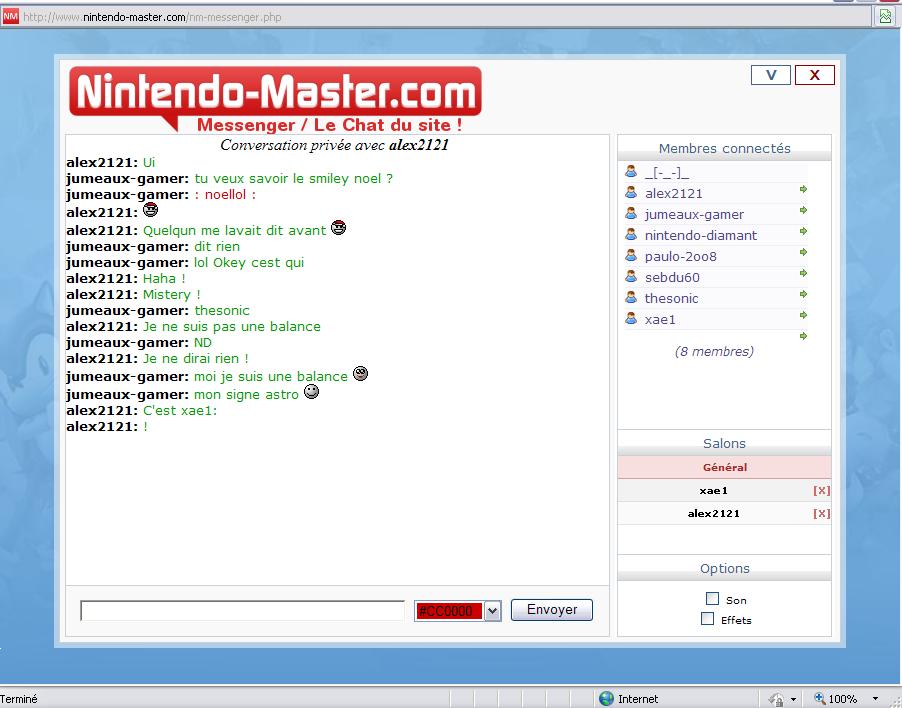Screen dimensions: 902x708
Task: Switch to the xae1 private conversation
Action: (x=714, y=491)
